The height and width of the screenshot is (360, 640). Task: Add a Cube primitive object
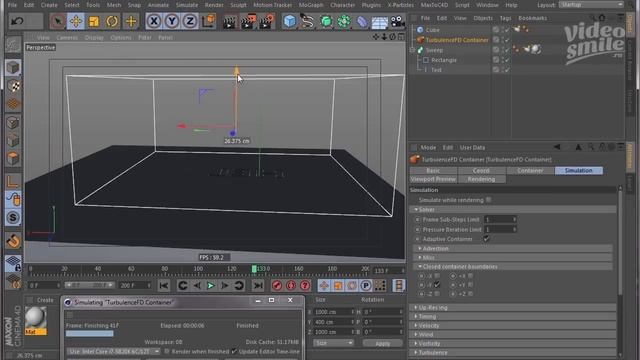(289, 21)
